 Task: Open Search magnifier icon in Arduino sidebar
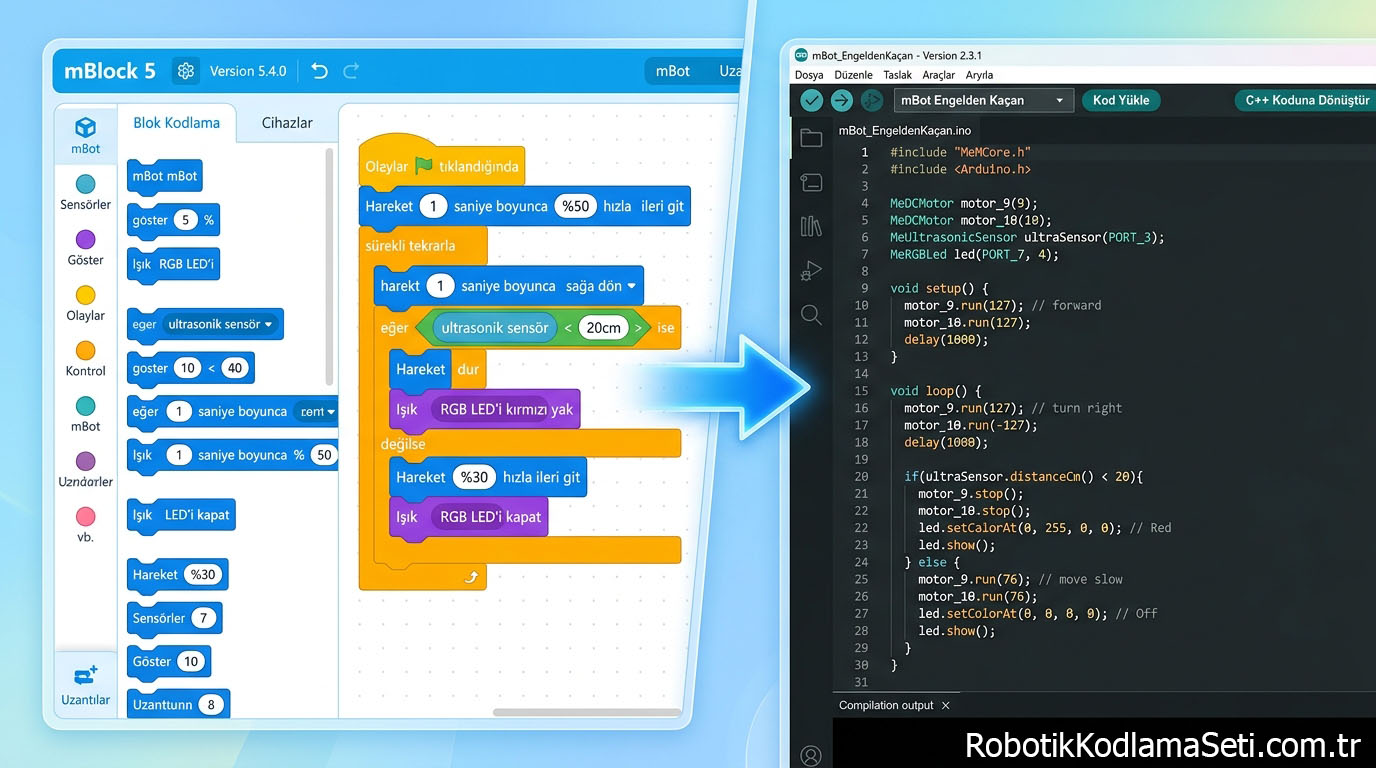(x=811, y=315)
